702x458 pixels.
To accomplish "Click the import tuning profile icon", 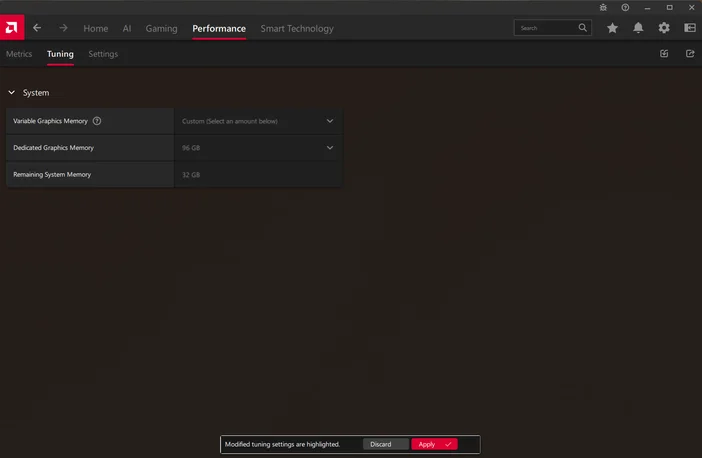I will (x=664, y=54).
